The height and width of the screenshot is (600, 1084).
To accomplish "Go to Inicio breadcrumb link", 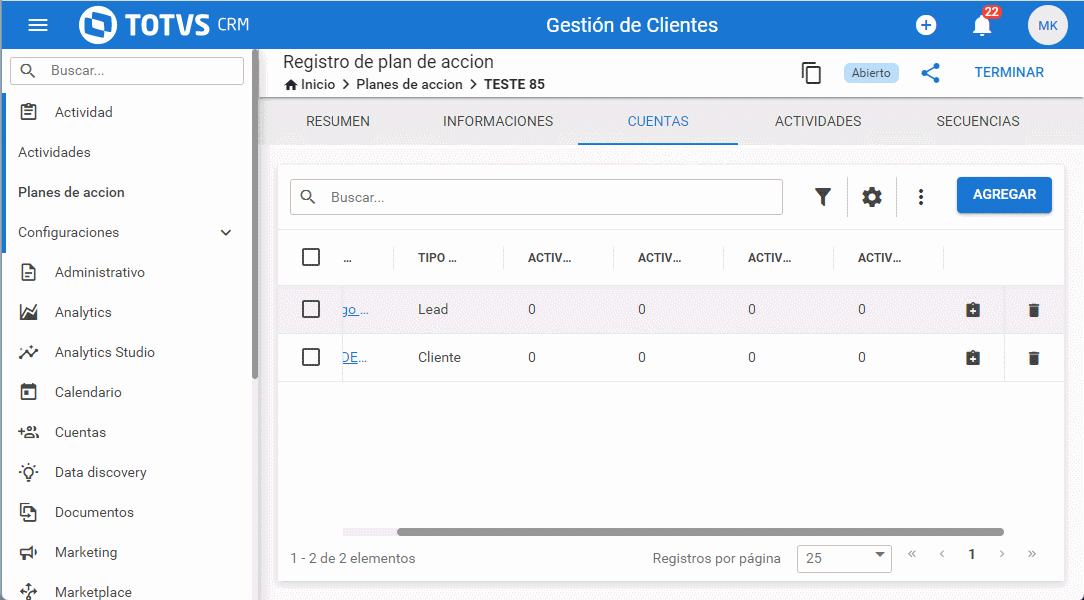I will coord(317,84).
